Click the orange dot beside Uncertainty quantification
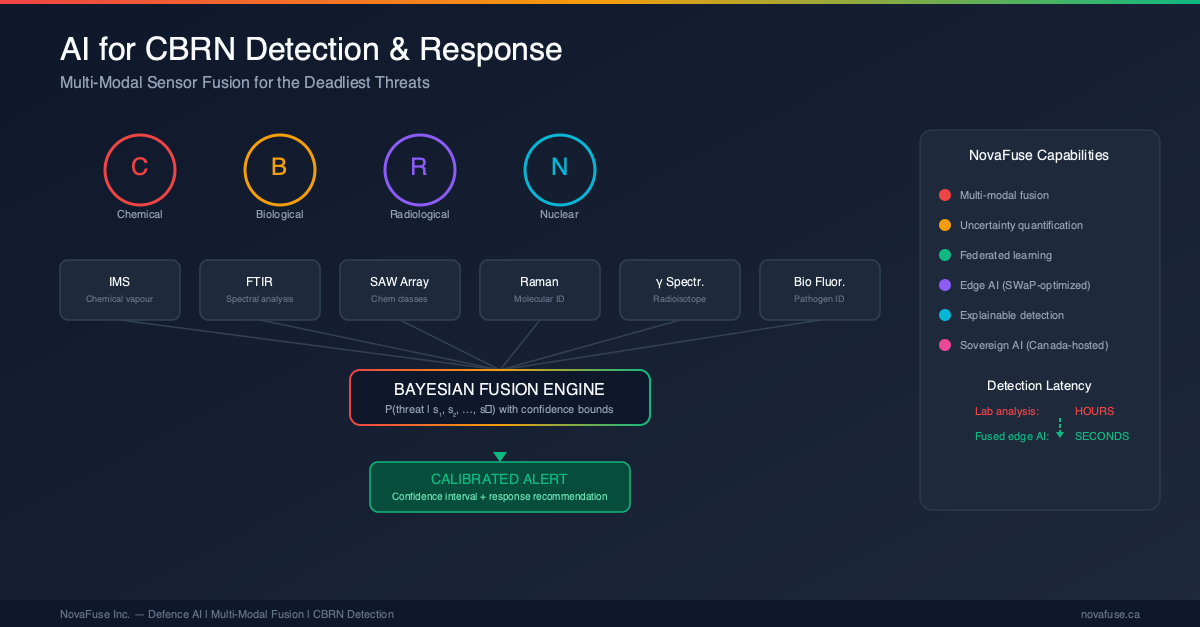This screenshot has width=1200, height=627. (945, 225)
